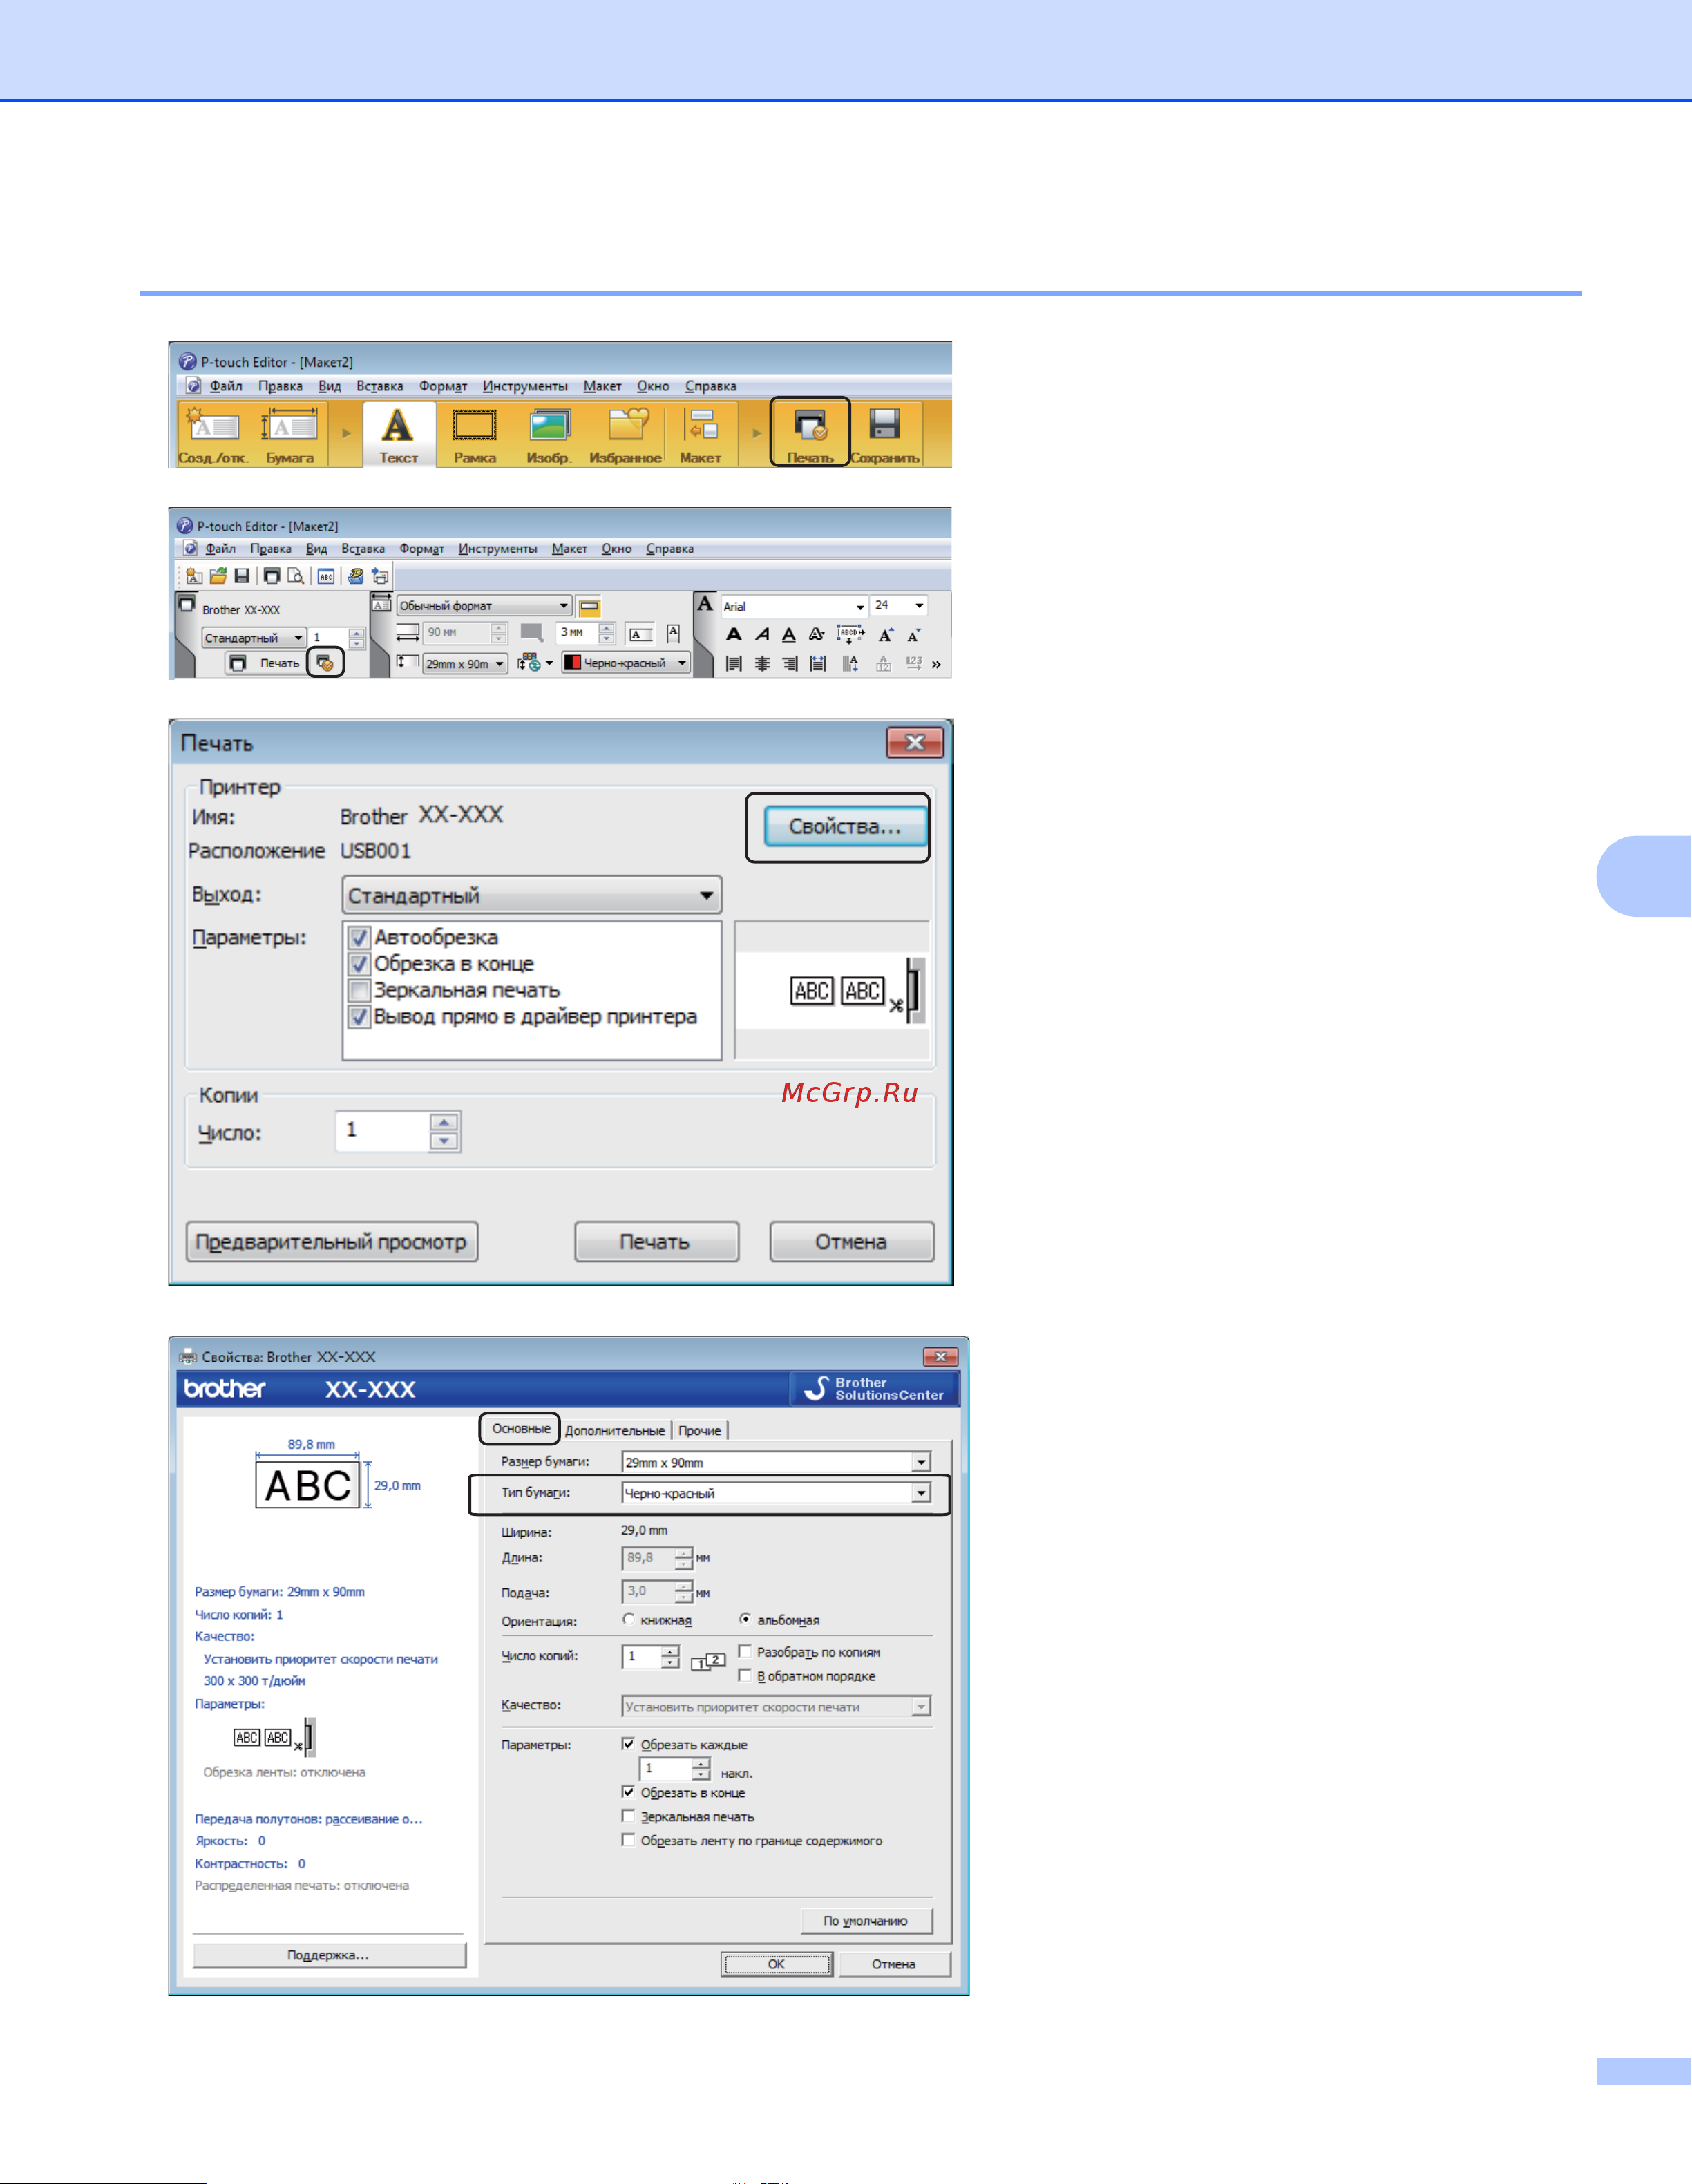Open the Выход Стандартный dropdown in Печать dialog

pyautogui.click(x=532, y=895)
